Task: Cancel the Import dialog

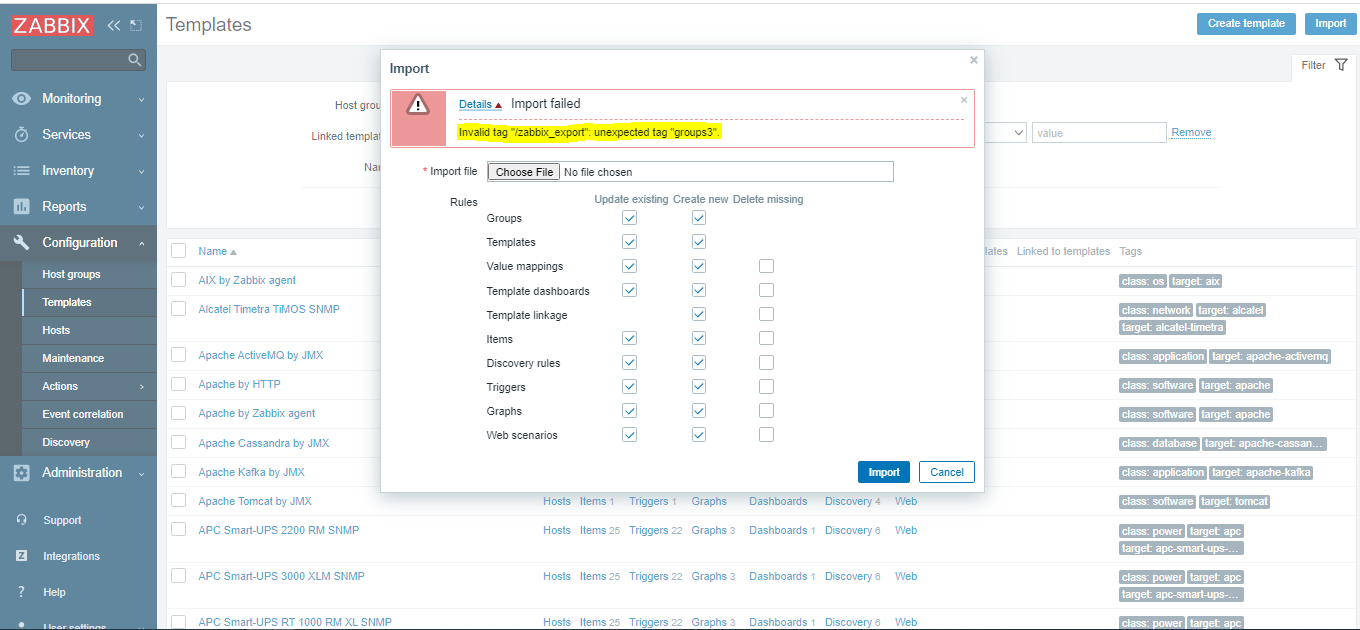Action: click(x=947, y=472)
